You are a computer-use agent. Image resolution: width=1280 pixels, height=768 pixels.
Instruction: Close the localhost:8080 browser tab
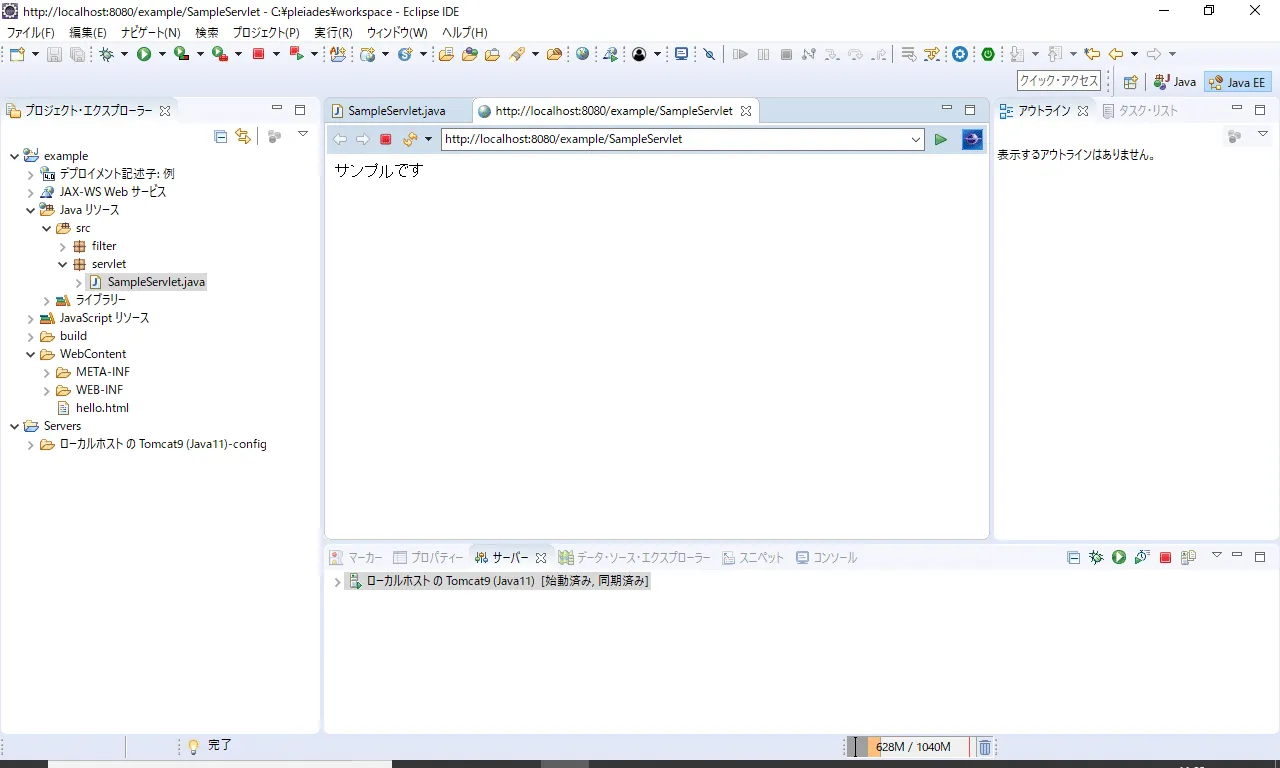(746, 111)
